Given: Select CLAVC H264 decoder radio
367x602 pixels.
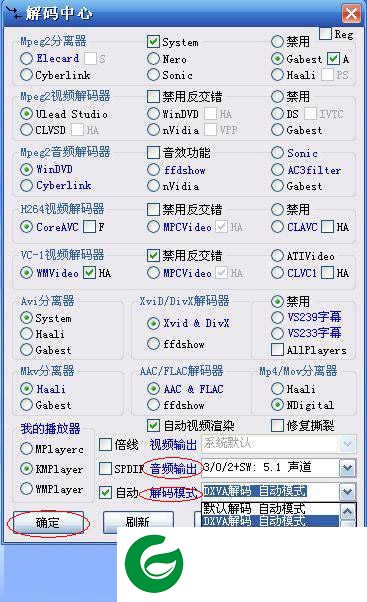Looking at the screenshot, I should pyautogui.click(x=277, y=227).
